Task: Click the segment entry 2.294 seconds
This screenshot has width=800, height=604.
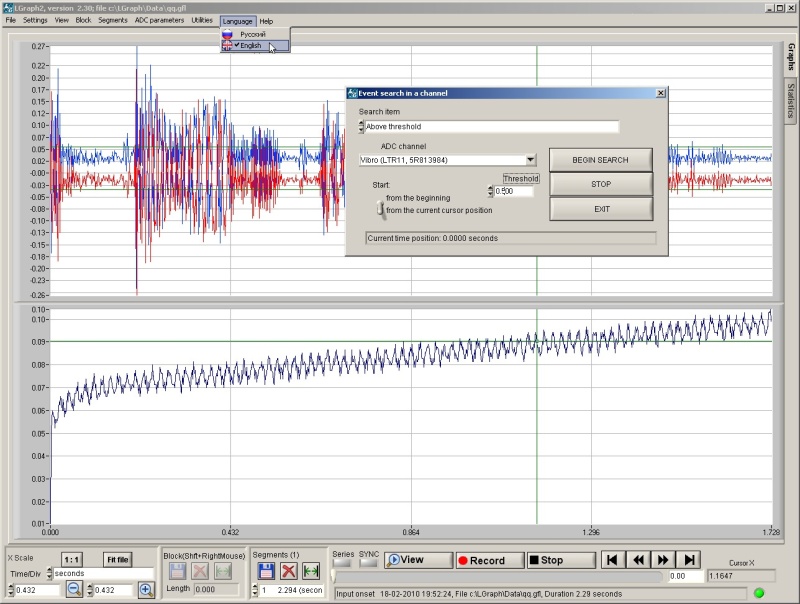Action: coord(292,590)
